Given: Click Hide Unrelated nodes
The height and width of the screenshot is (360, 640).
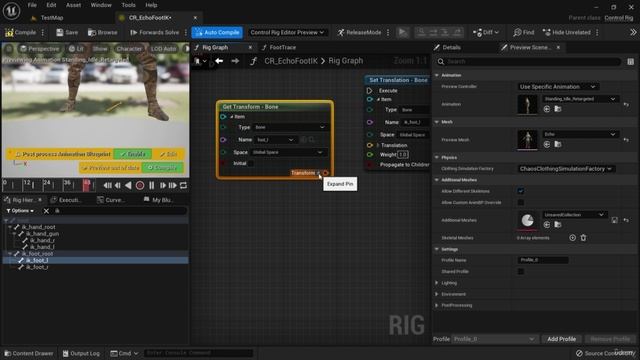Looking at the screenshot, I should 567,32.
